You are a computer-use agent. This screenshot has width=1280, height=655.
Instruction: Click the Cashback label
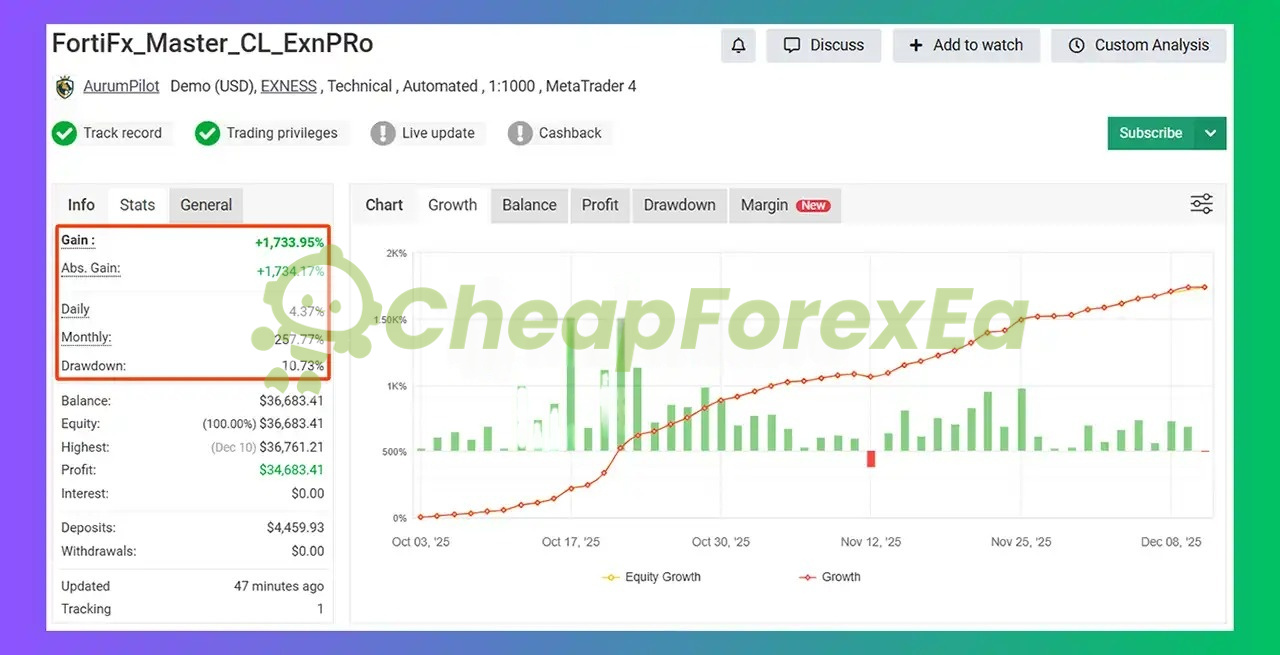570,133
